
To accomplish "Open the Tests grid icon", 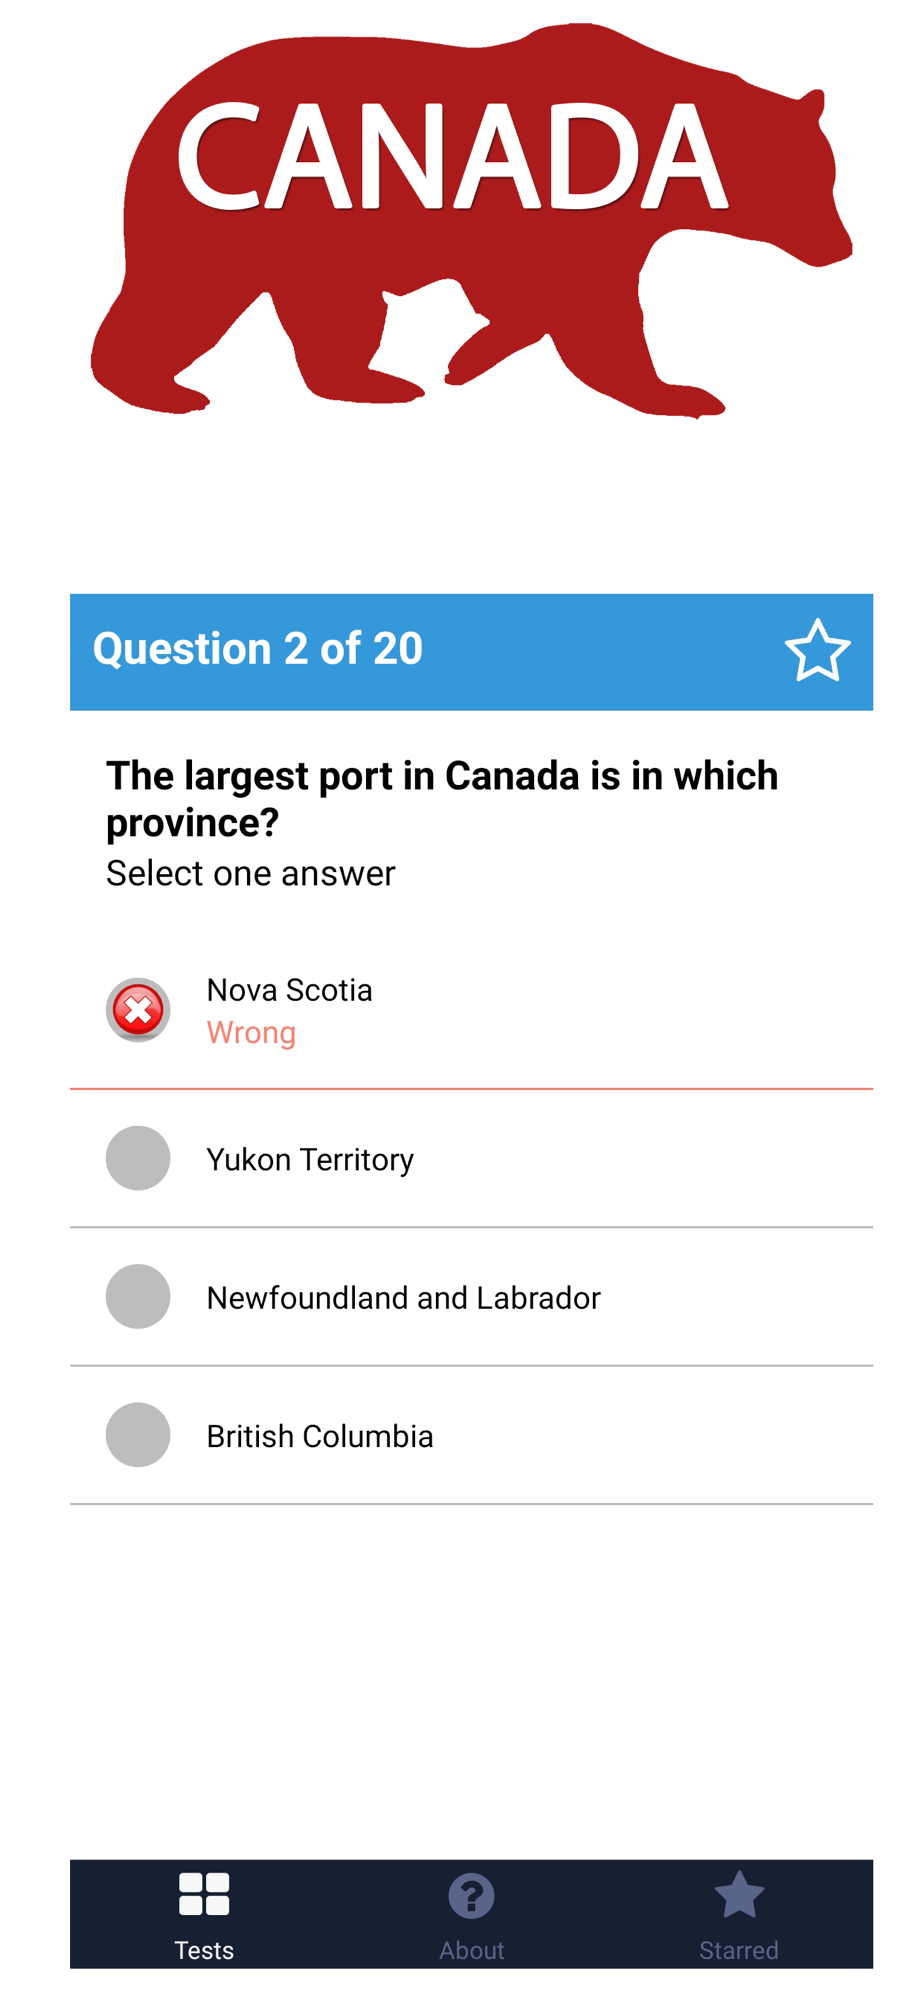I will tap(204, 1894).
